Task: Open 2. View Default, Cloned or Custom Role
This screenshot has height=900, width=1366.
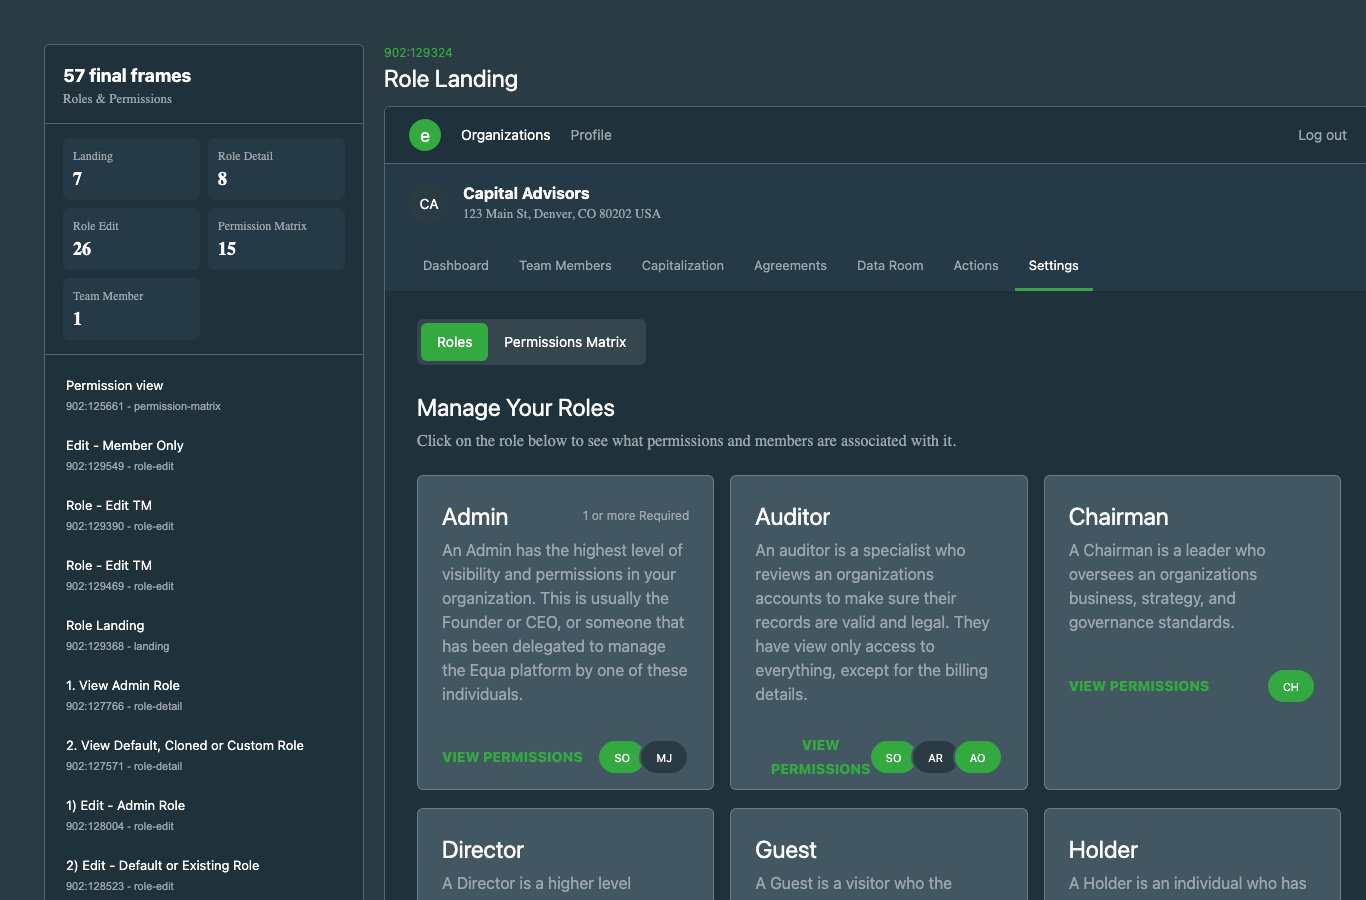Action: click(x=204, y=755)
